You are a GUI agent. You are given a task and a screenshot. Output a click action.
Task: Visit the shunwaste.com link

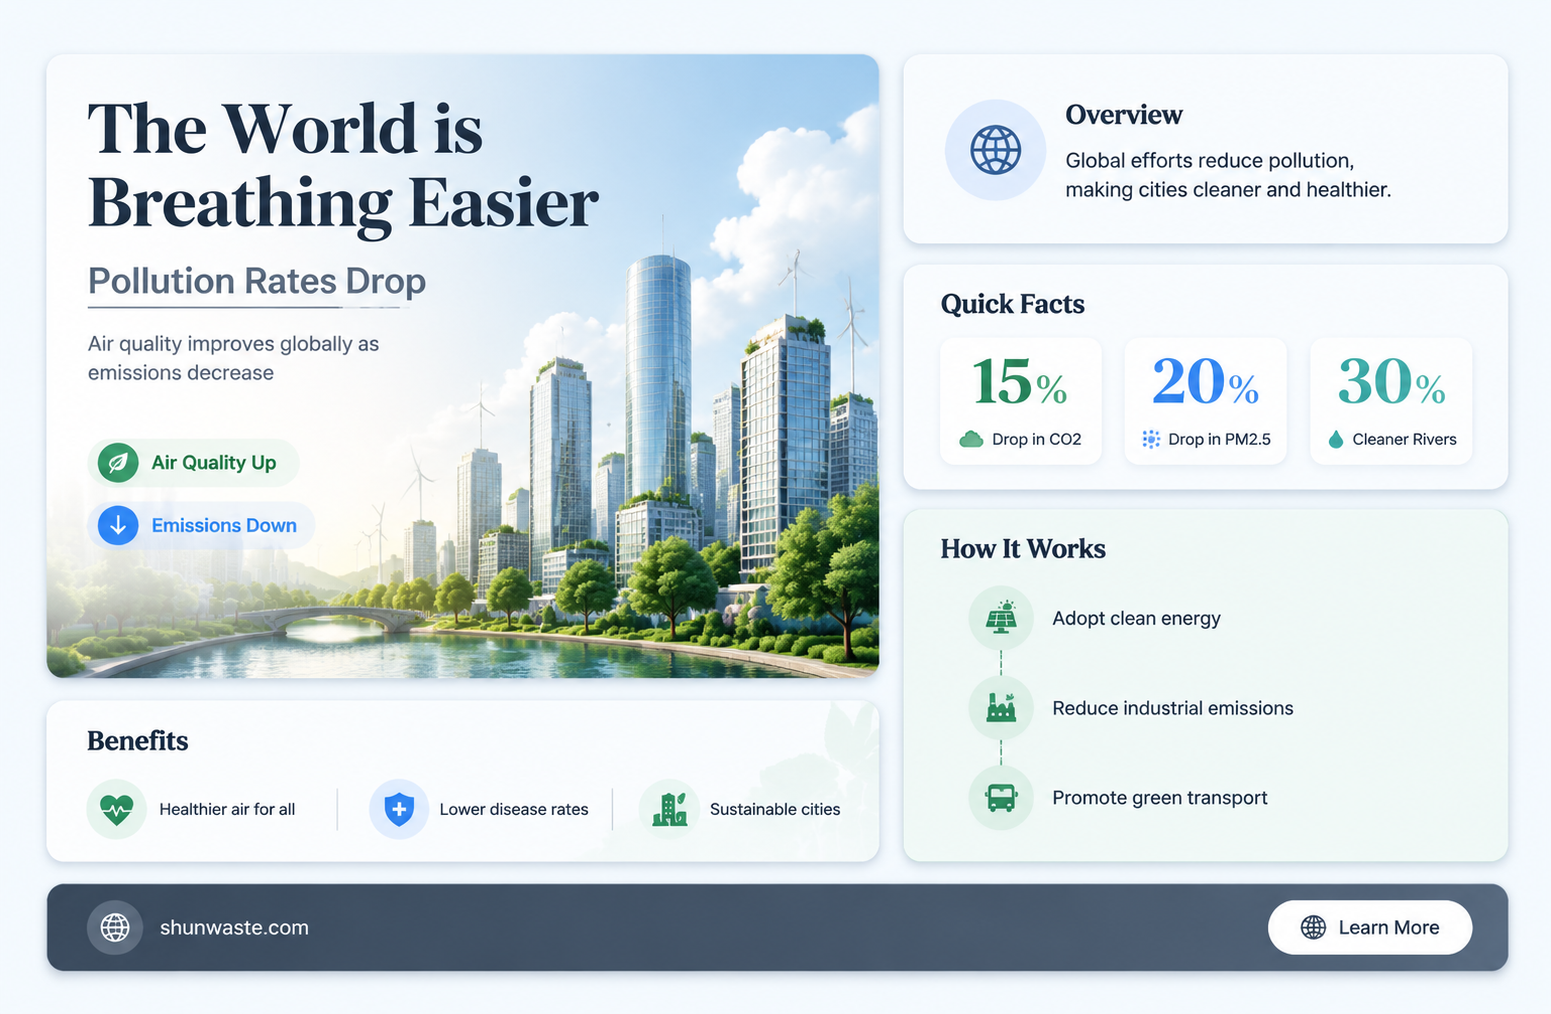click(x=234, y=927)
